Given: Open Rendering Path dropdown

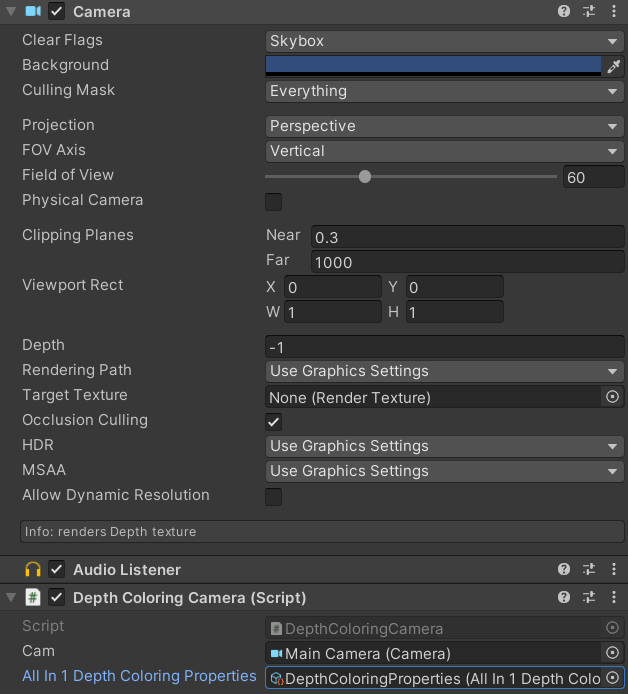Looking at the screenshot, I should click(x=444, y=371).
